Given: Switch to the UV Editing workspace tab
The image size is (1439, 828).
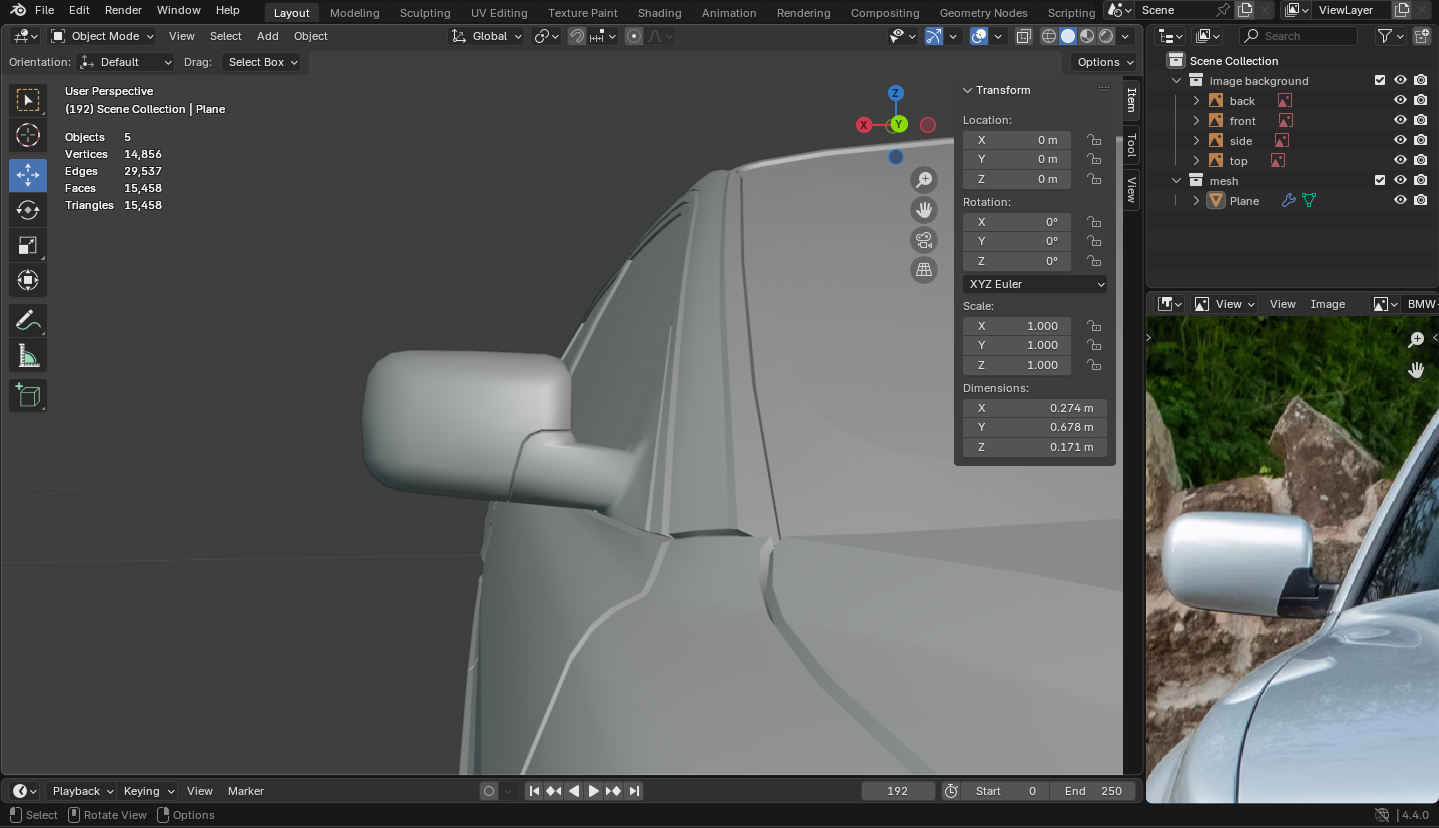Looking at the screenshot, I should (499, 13).
